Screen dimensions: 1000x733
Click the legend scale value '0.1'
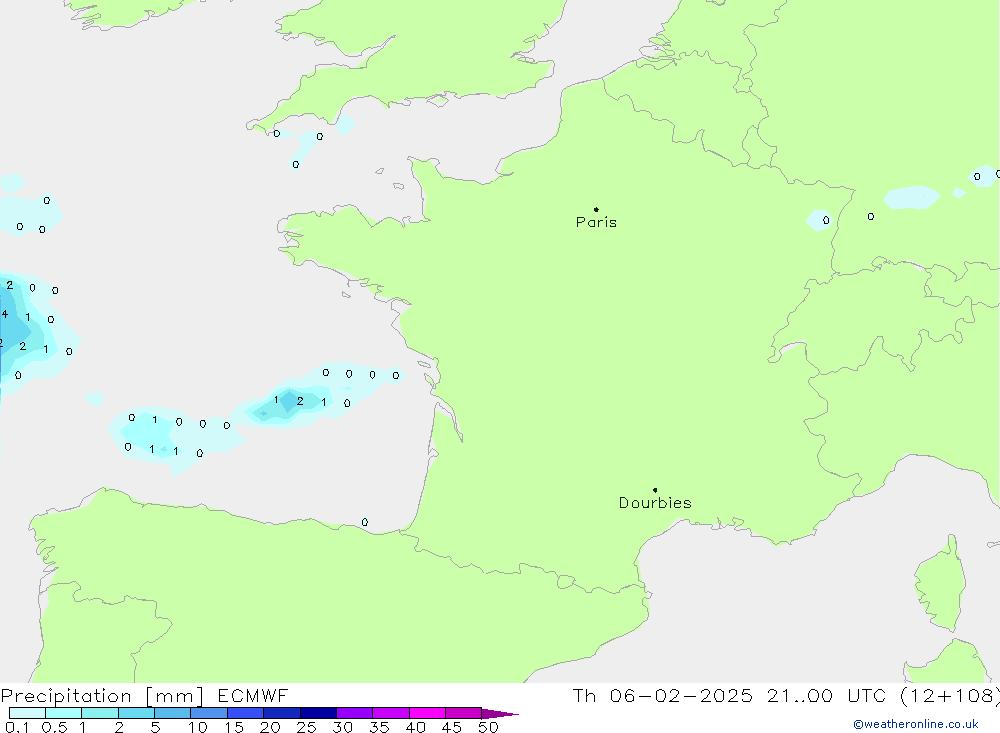(17, 727)
